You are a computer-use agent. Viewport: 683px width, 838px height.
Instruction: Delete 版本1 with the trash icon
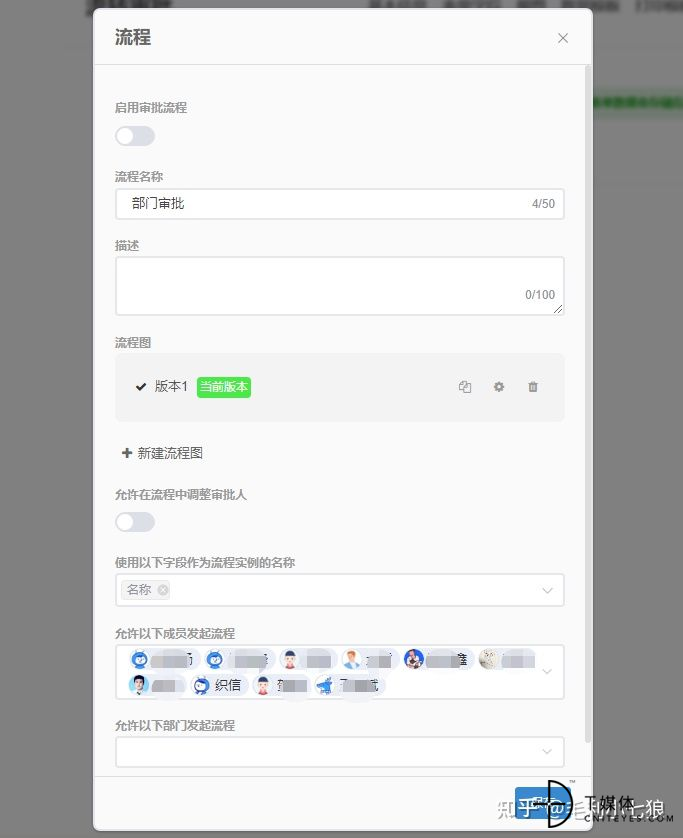[x=533, y=386]
